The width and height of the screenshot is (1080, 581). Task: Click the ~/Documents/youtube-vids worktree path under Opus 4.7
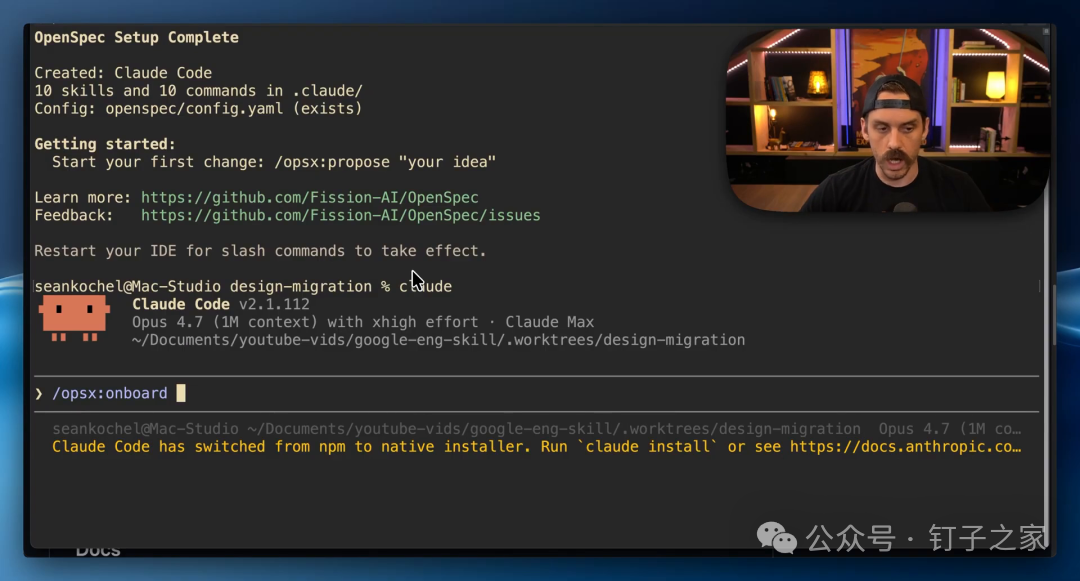[439, 340]
